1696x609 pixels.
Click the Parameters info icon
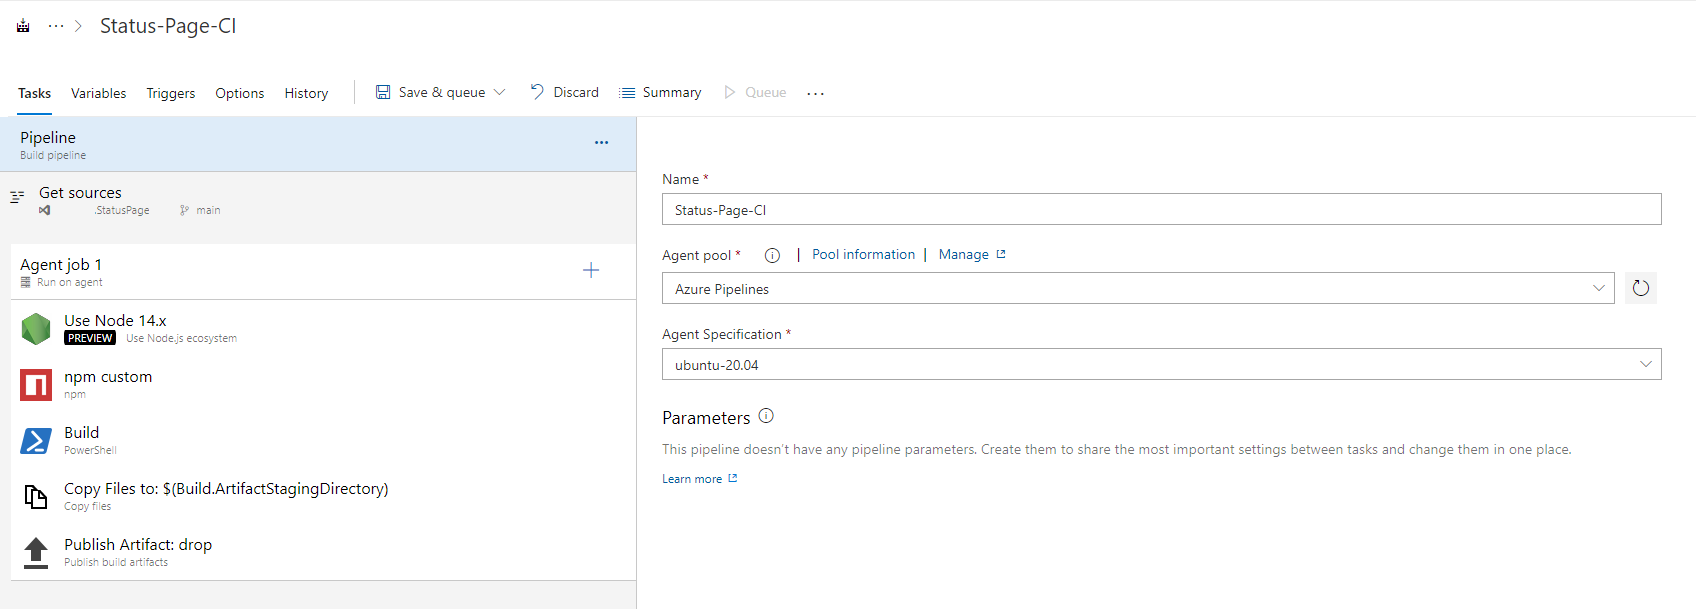pyautogui.click(x=766, y=416)
